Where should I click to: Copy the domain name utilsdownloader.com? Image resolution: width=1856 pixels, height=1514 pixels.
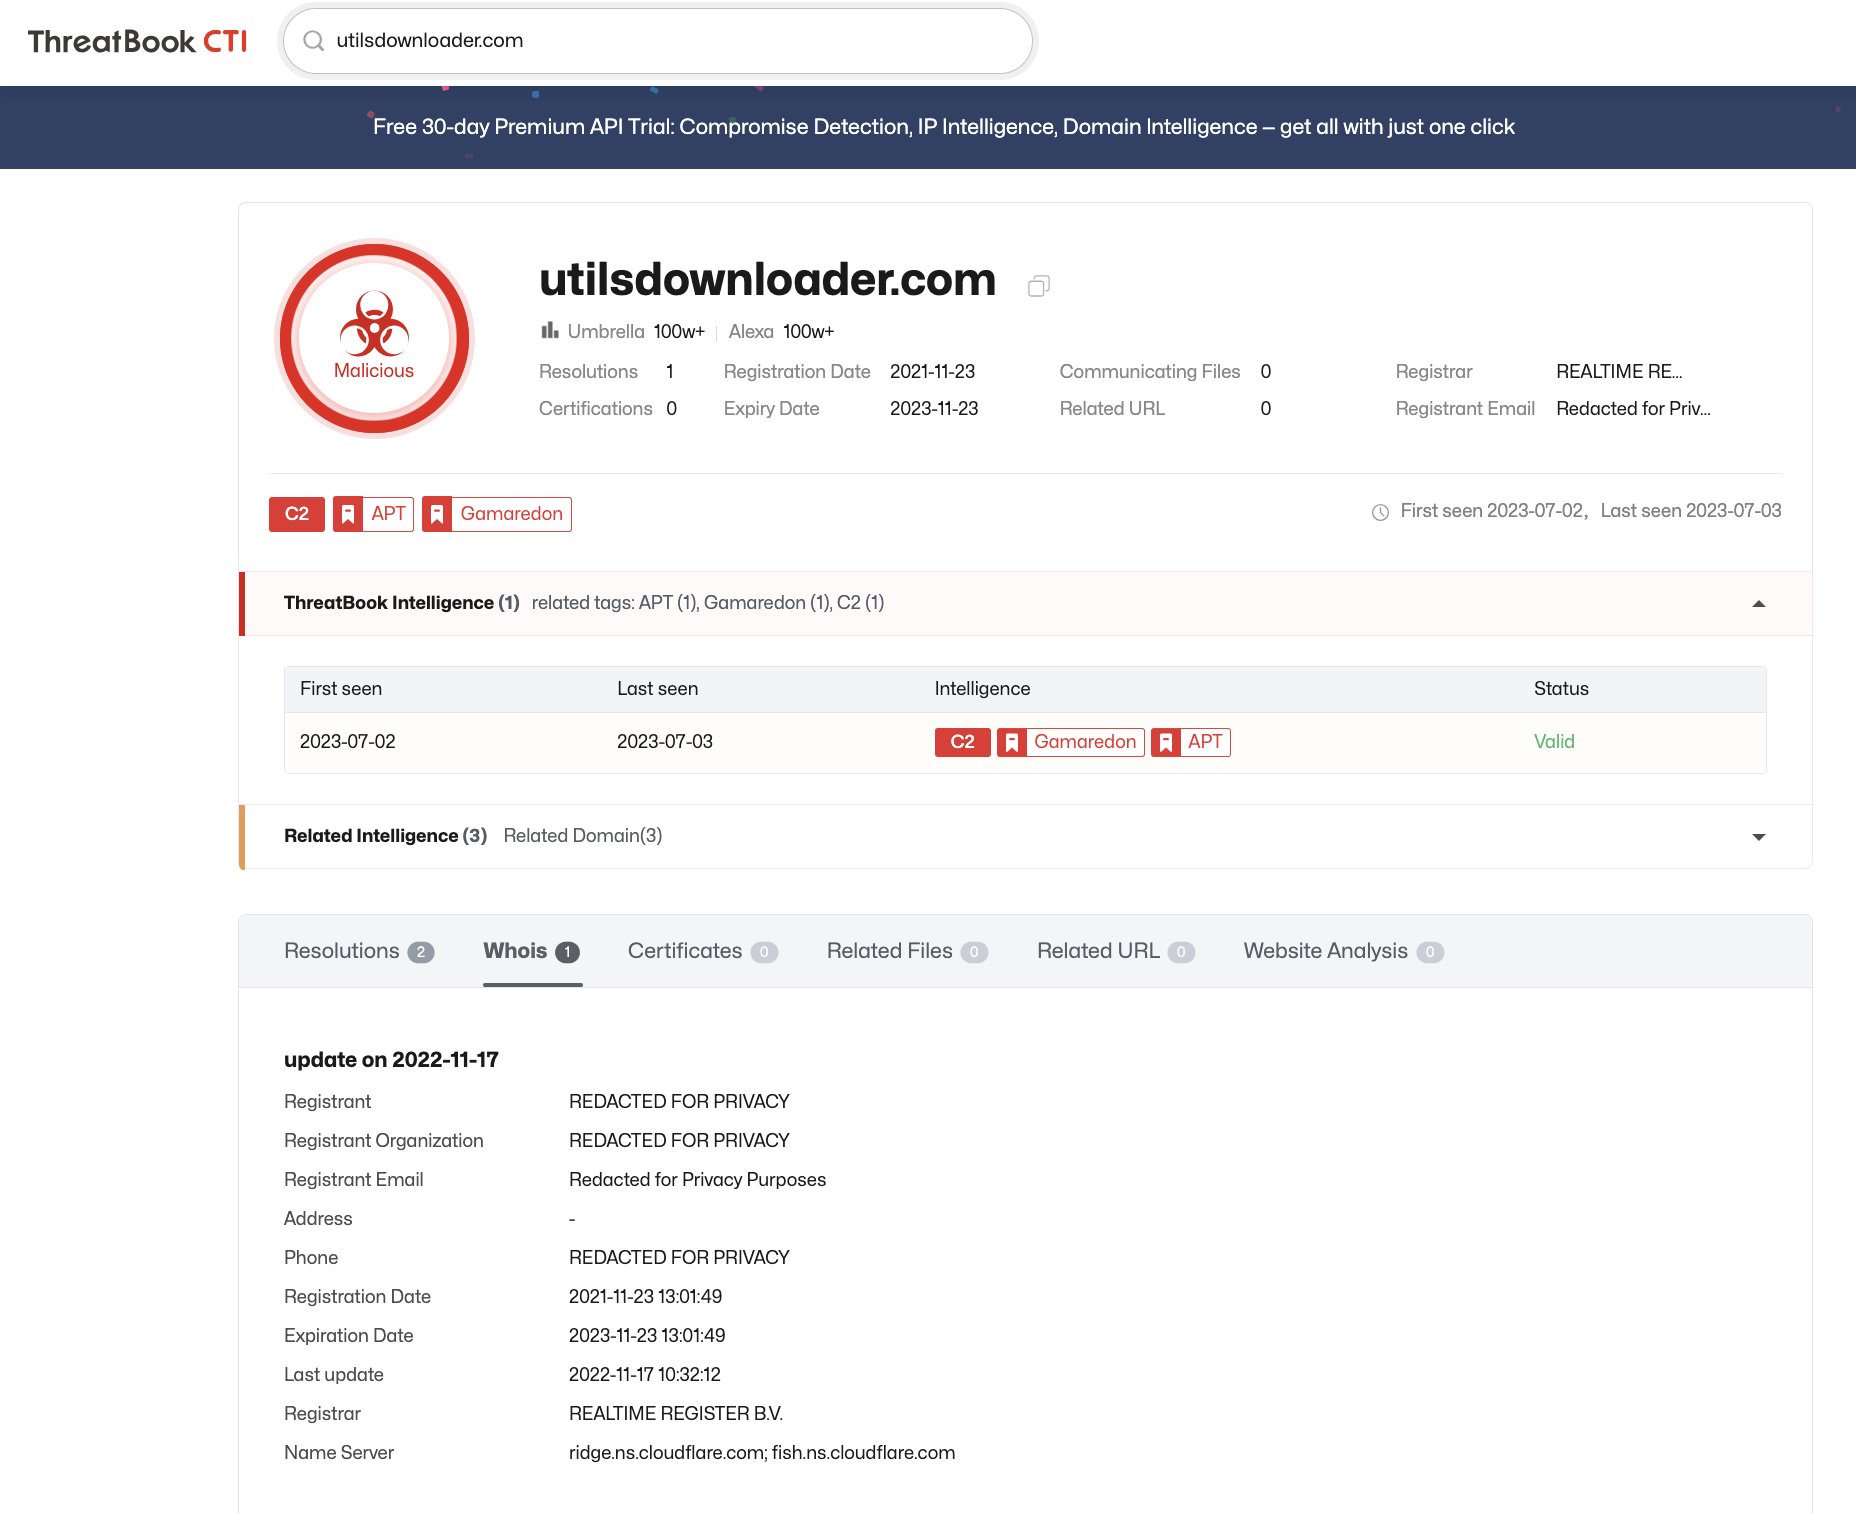(1039, 286)
